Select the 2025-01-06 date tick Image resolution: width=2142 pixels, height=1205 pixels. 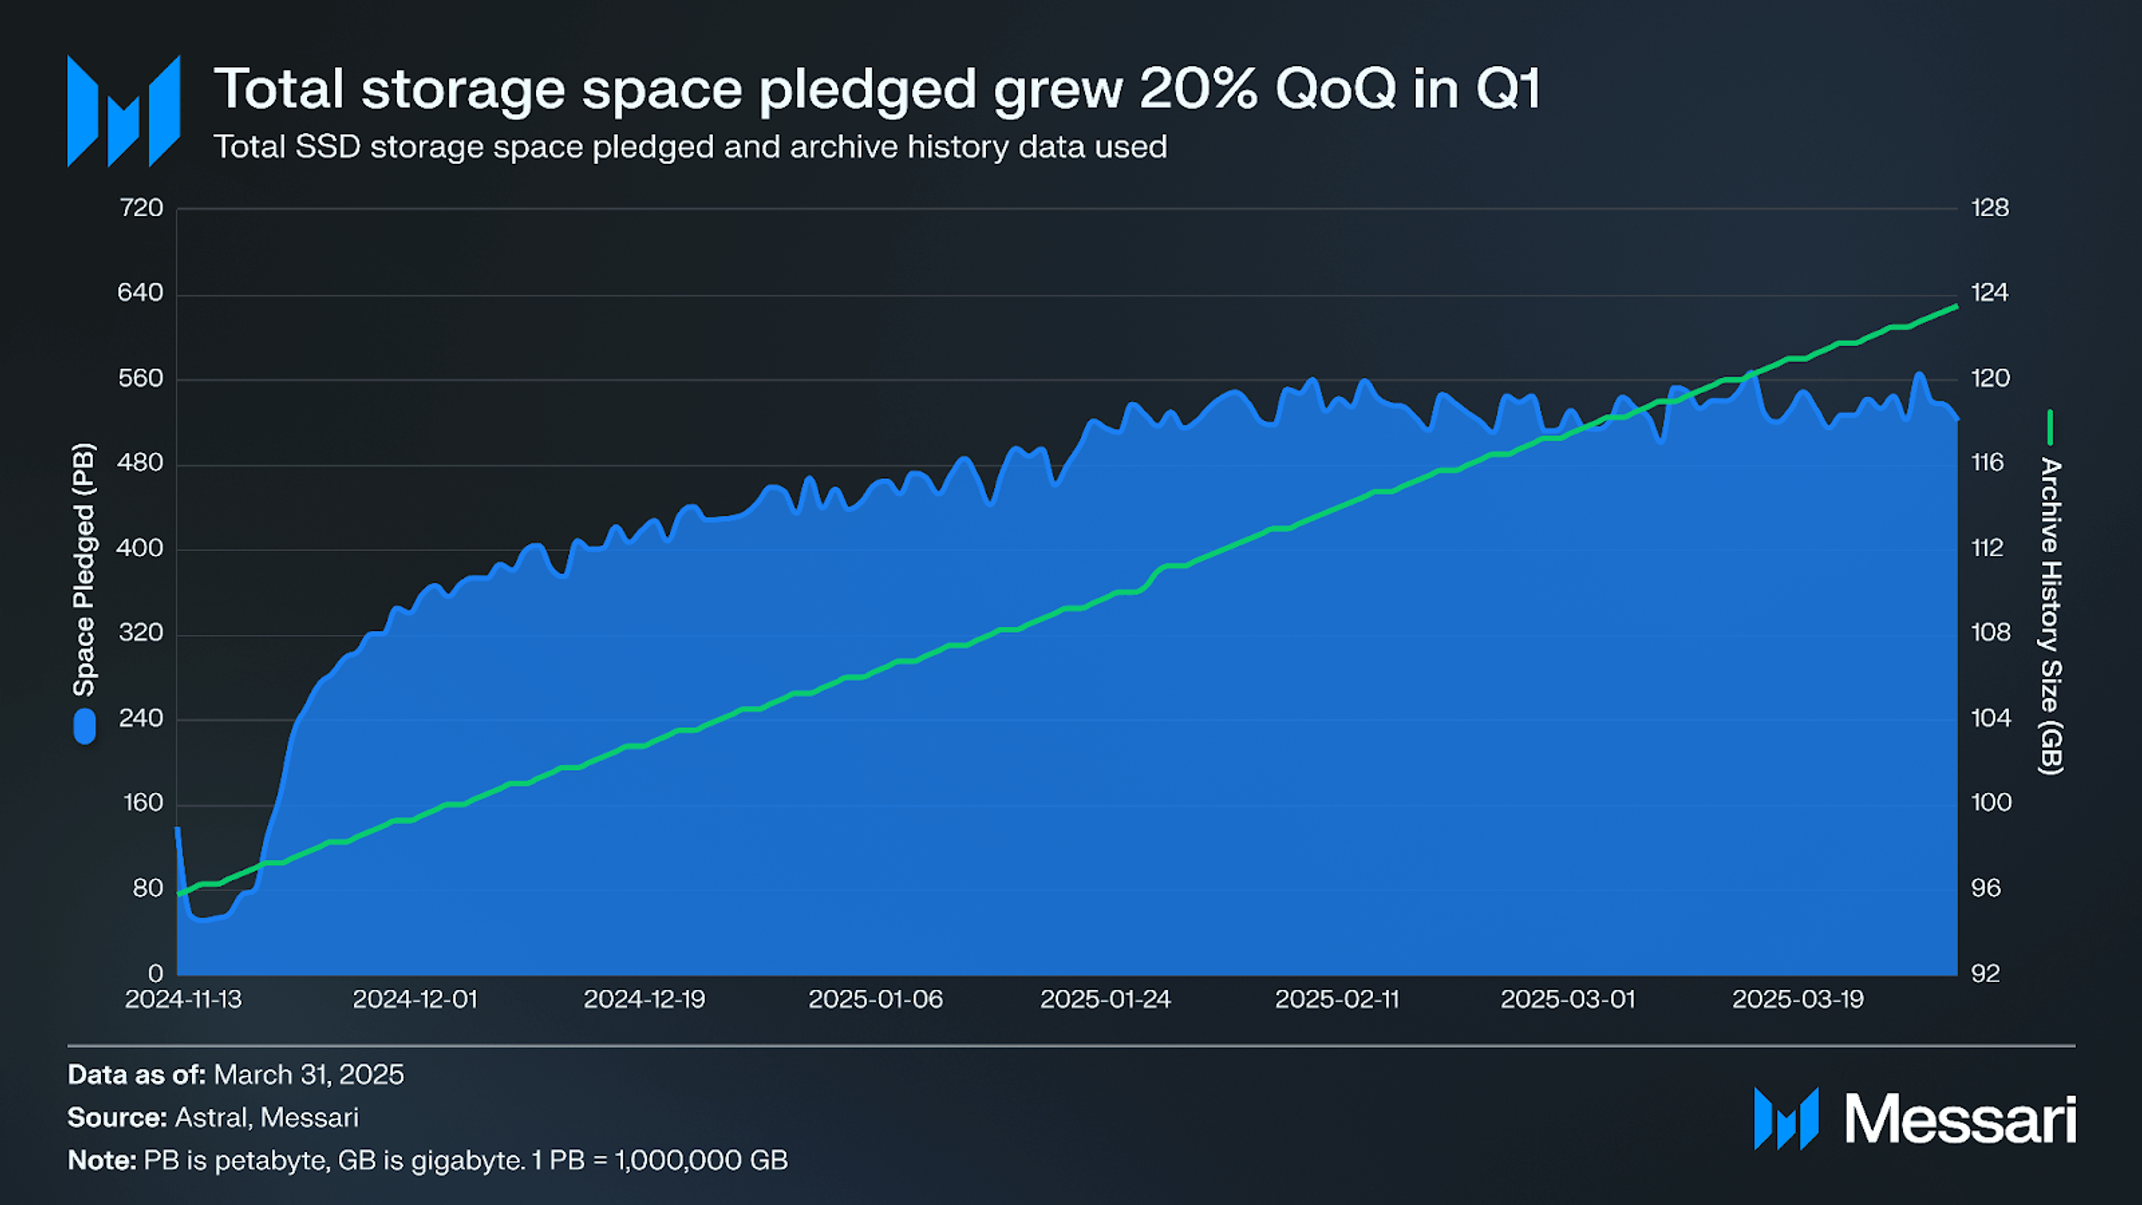[876, 999]
